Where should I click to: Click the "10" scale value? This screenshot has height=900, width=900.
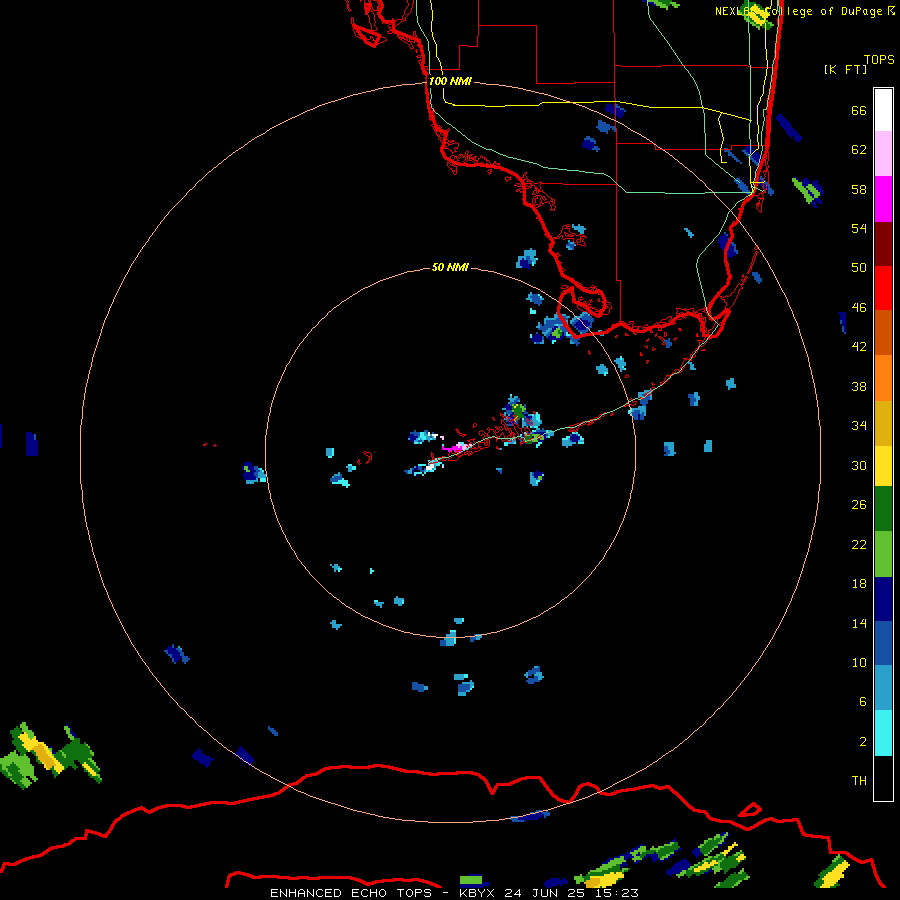pos(859,662)
